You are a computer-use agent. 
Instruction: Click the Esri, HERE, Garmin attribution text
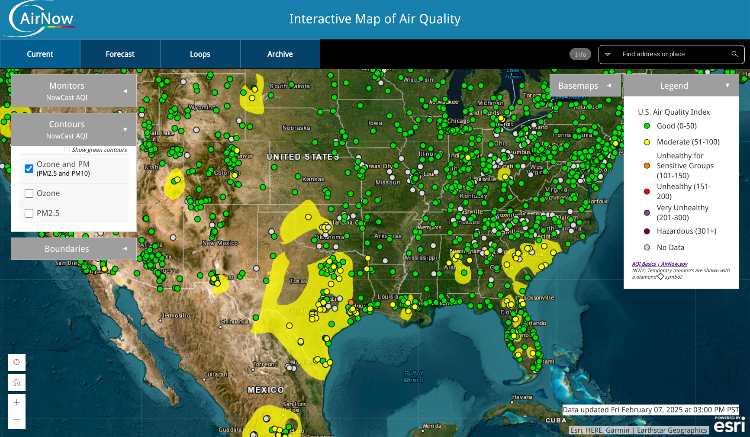pyautogui.click(x=638, y=430)
